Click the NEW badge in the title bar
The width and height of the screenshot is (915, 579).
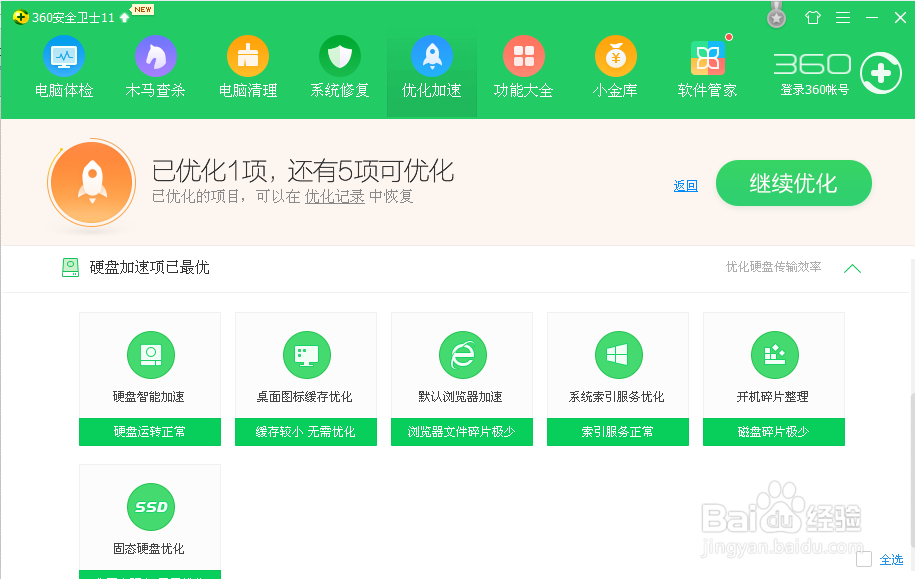[143, 9]
